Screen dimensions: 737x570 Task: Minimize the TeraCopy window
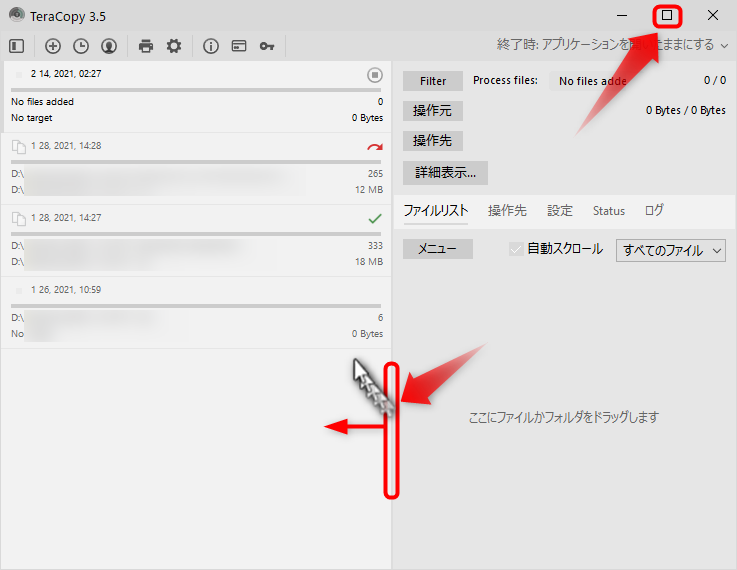coord(622,16)
